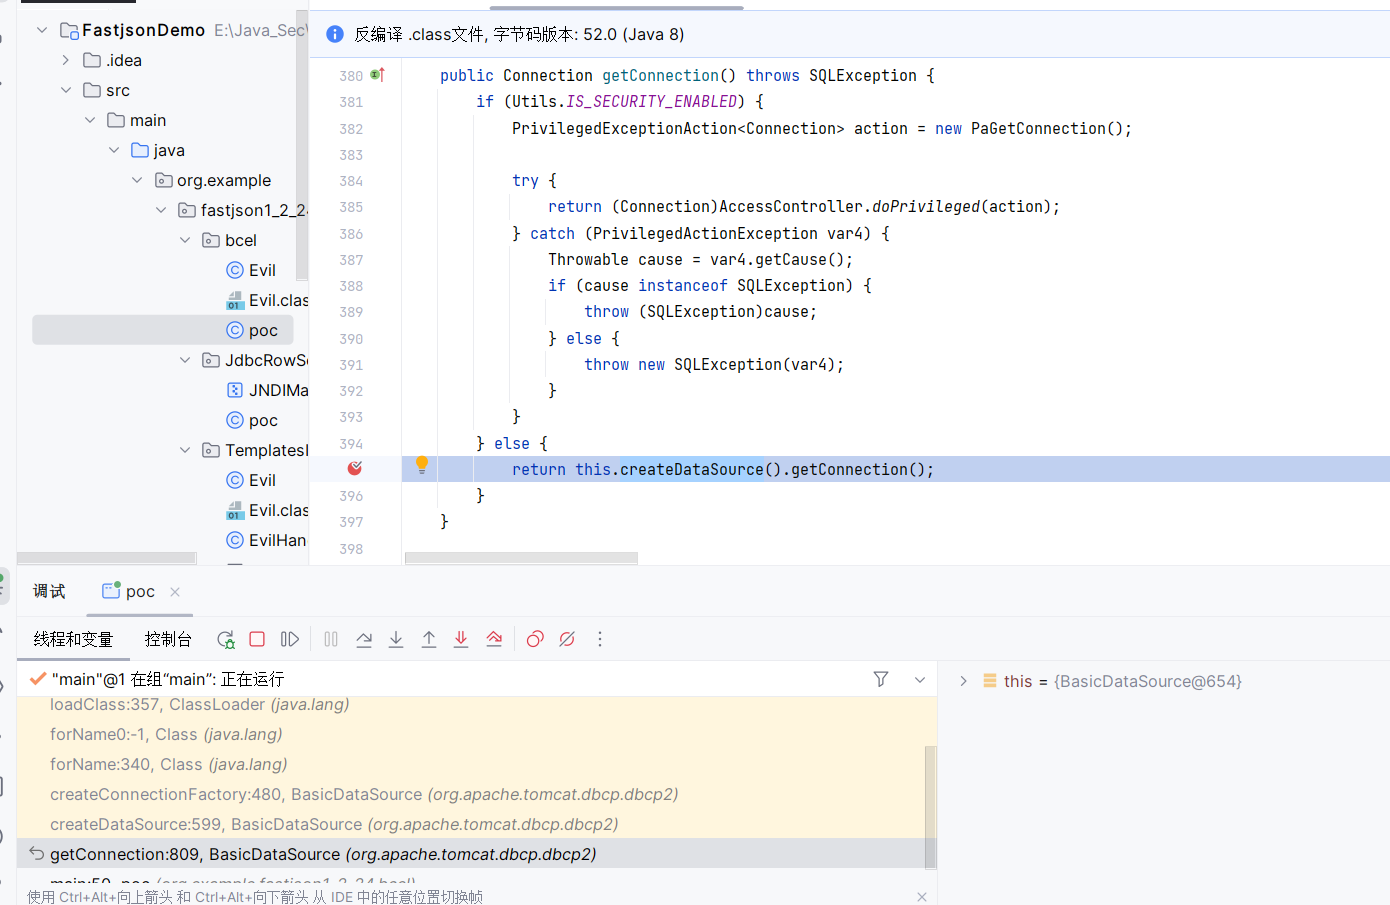The height and width of the screenshot is (905, 1390).
Task: Click the frames list vertical scrollbar
Action: 931,806
